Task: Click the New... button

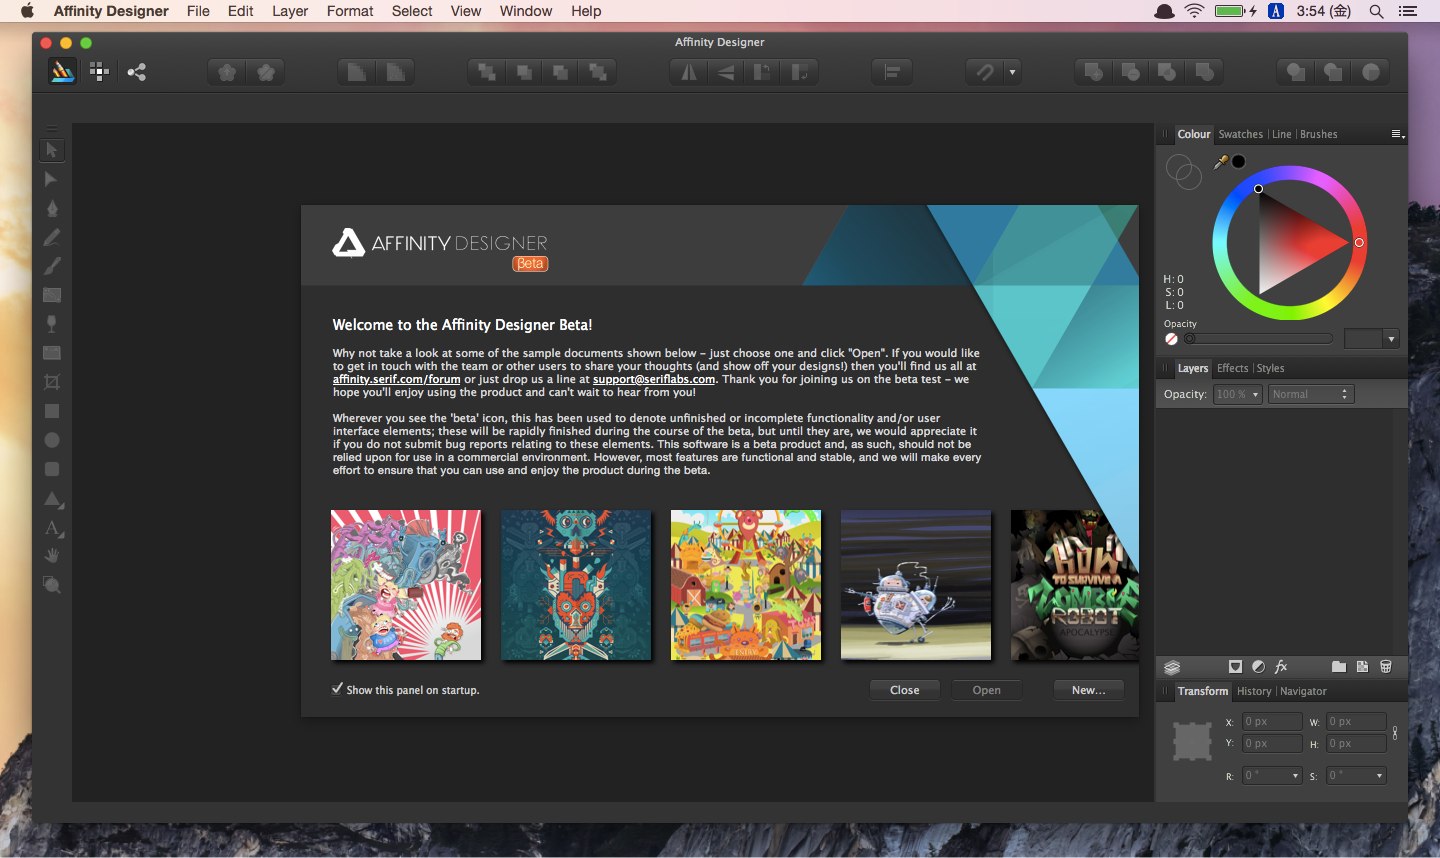Action: pyautogui.click(x=1089, y=690)
